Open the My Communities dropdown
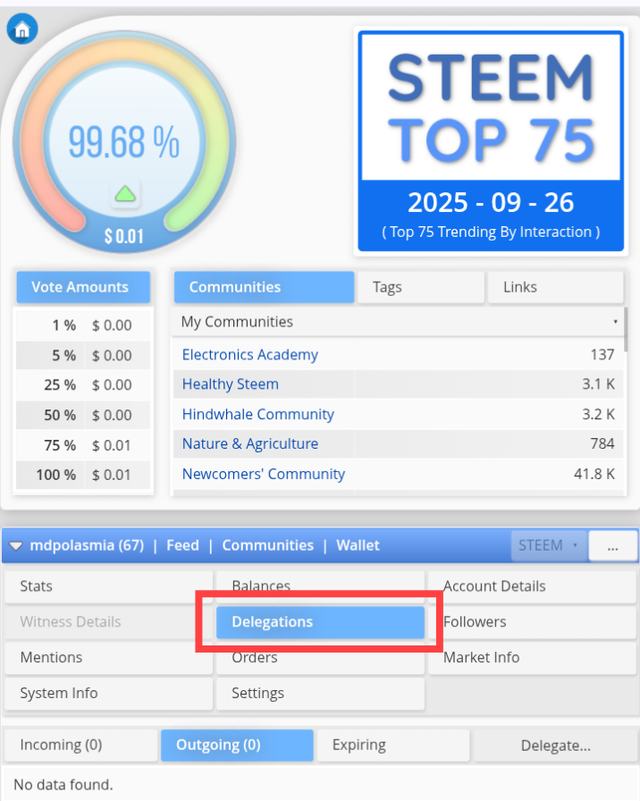Screen dimensions: 640x801 point(398,322)
